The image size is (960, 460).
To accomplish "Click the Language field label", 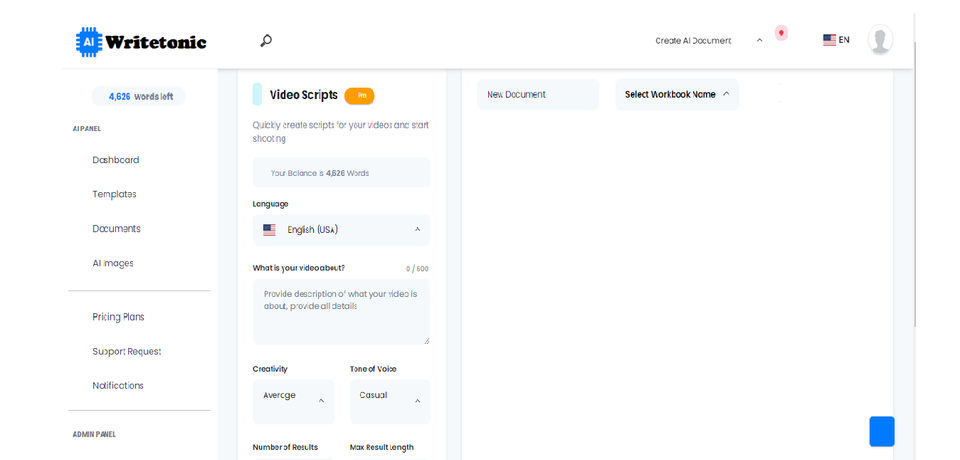I will 270,204.
